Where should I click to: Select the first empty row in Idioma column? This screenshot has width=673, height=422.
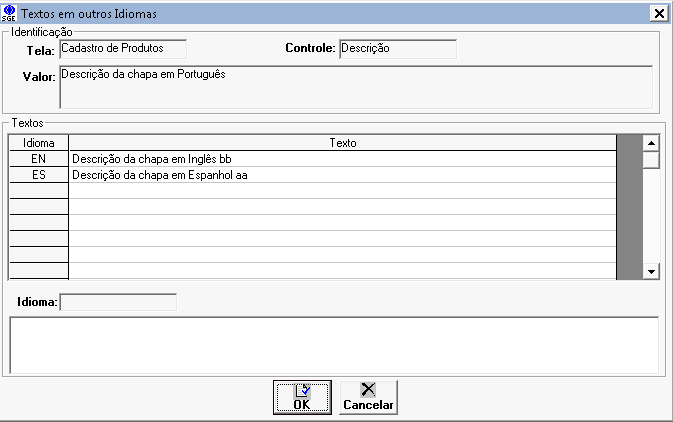coord(39,191)
